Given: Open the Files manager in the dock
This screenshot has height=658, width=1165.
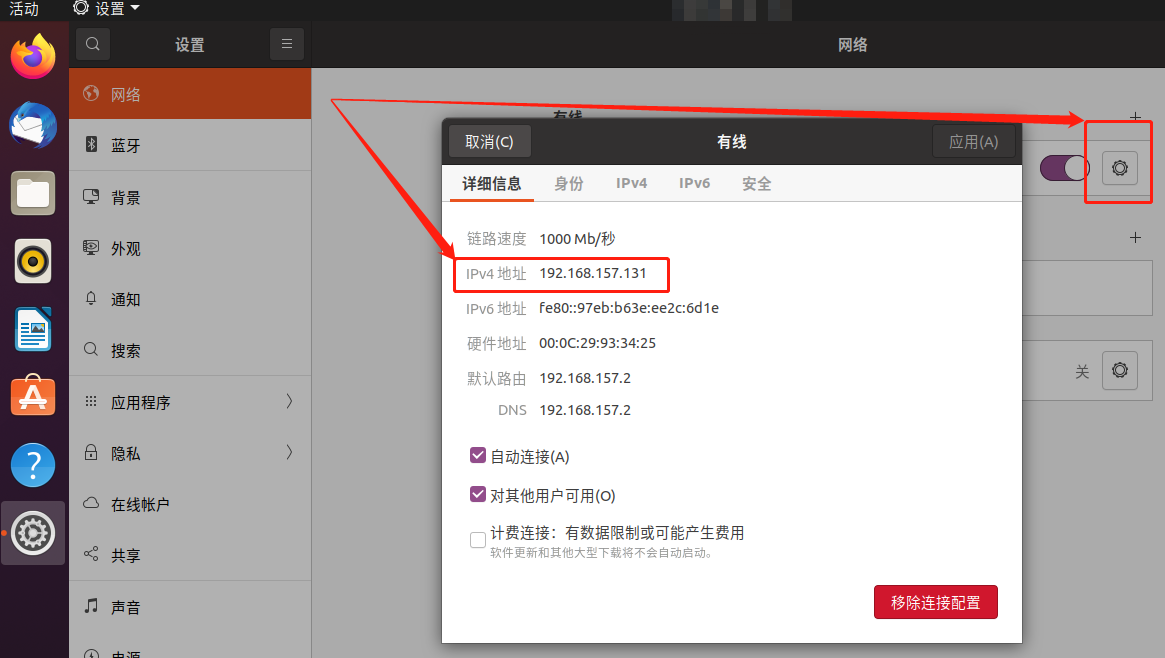Looking at the screenshot, I should (33, 193).
